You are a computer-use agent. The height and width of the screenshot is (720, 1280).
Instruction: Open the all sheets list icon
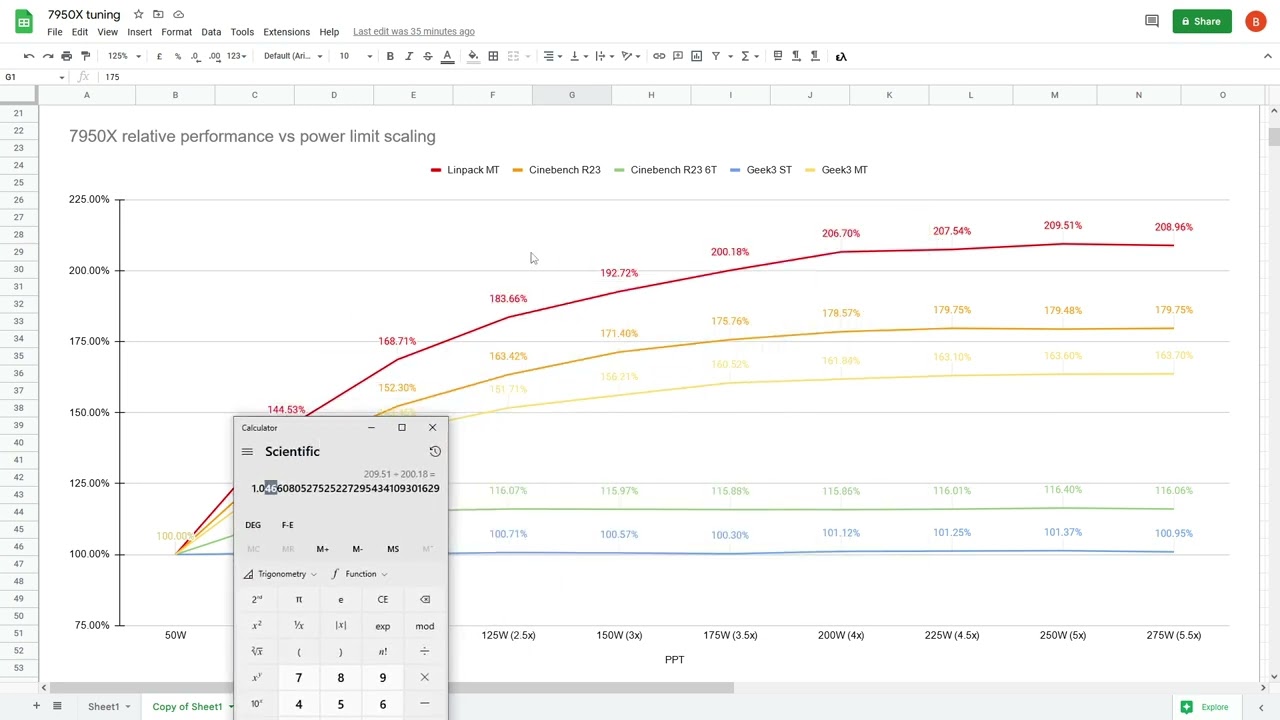click(57, 706)
